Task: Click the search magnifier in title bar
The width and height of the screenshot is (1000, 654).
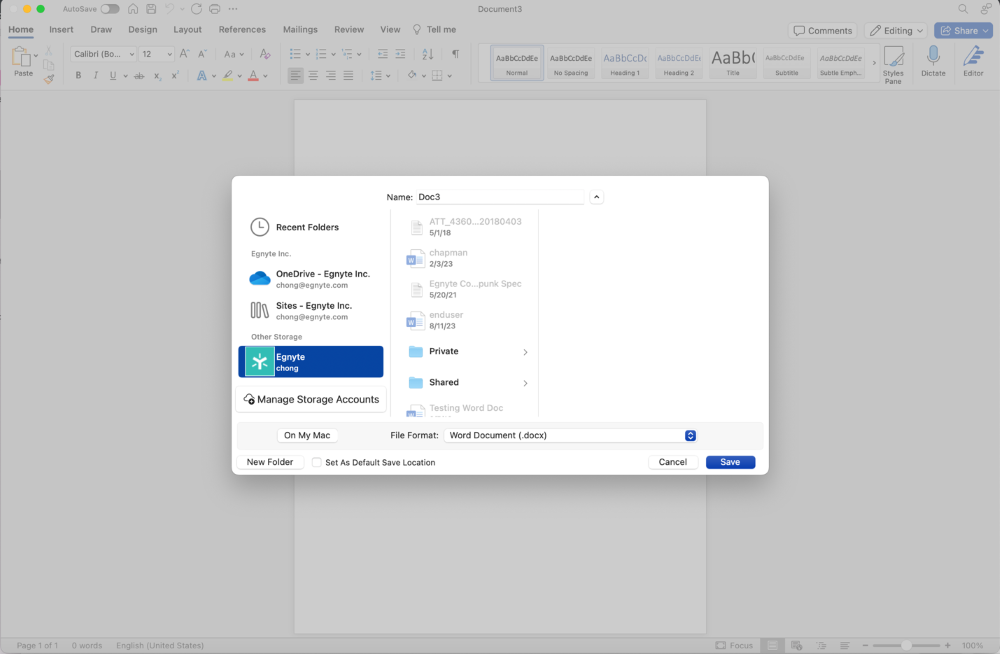Action: point(963,9)
